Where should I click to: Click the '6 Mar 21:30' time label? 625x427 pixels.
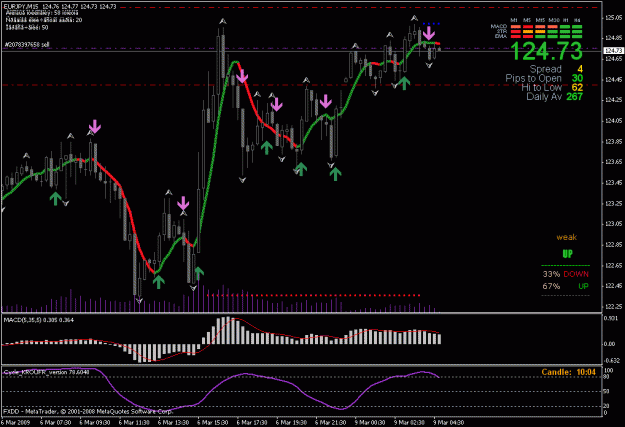(x=330, y=422)
